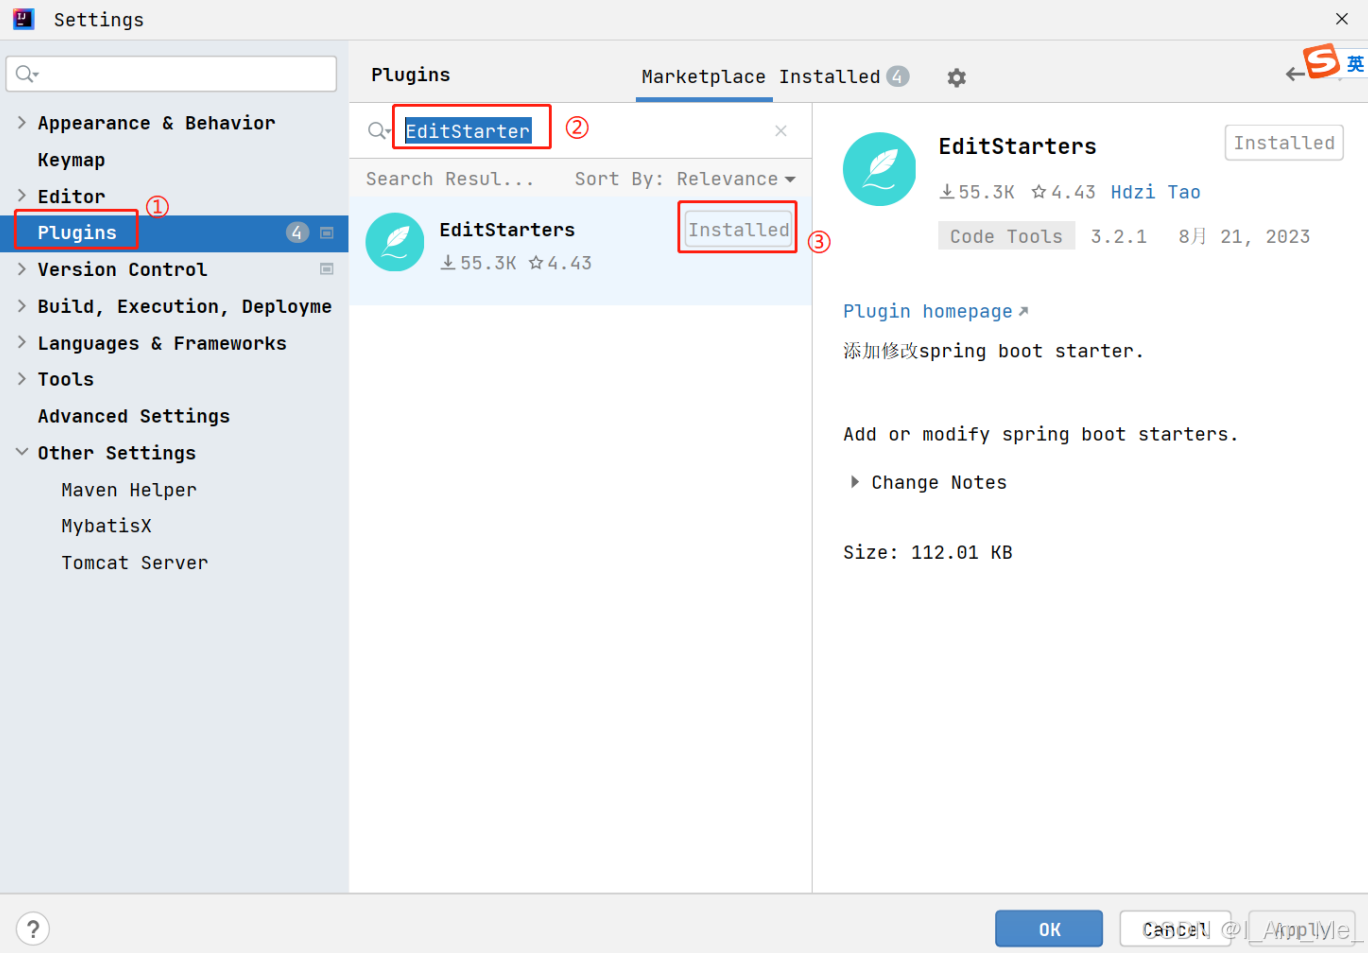Open Tomcat Server settings
Viewport: 1368px width, 953px height.
click(135, 563)
